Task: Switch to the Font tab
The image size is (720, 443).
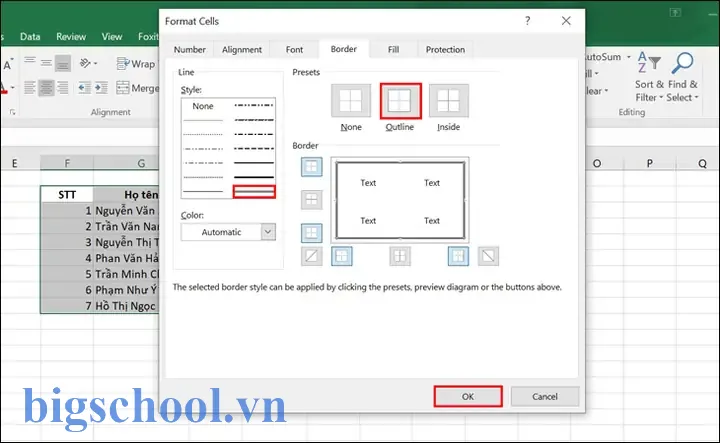Action: pos(294,50)
